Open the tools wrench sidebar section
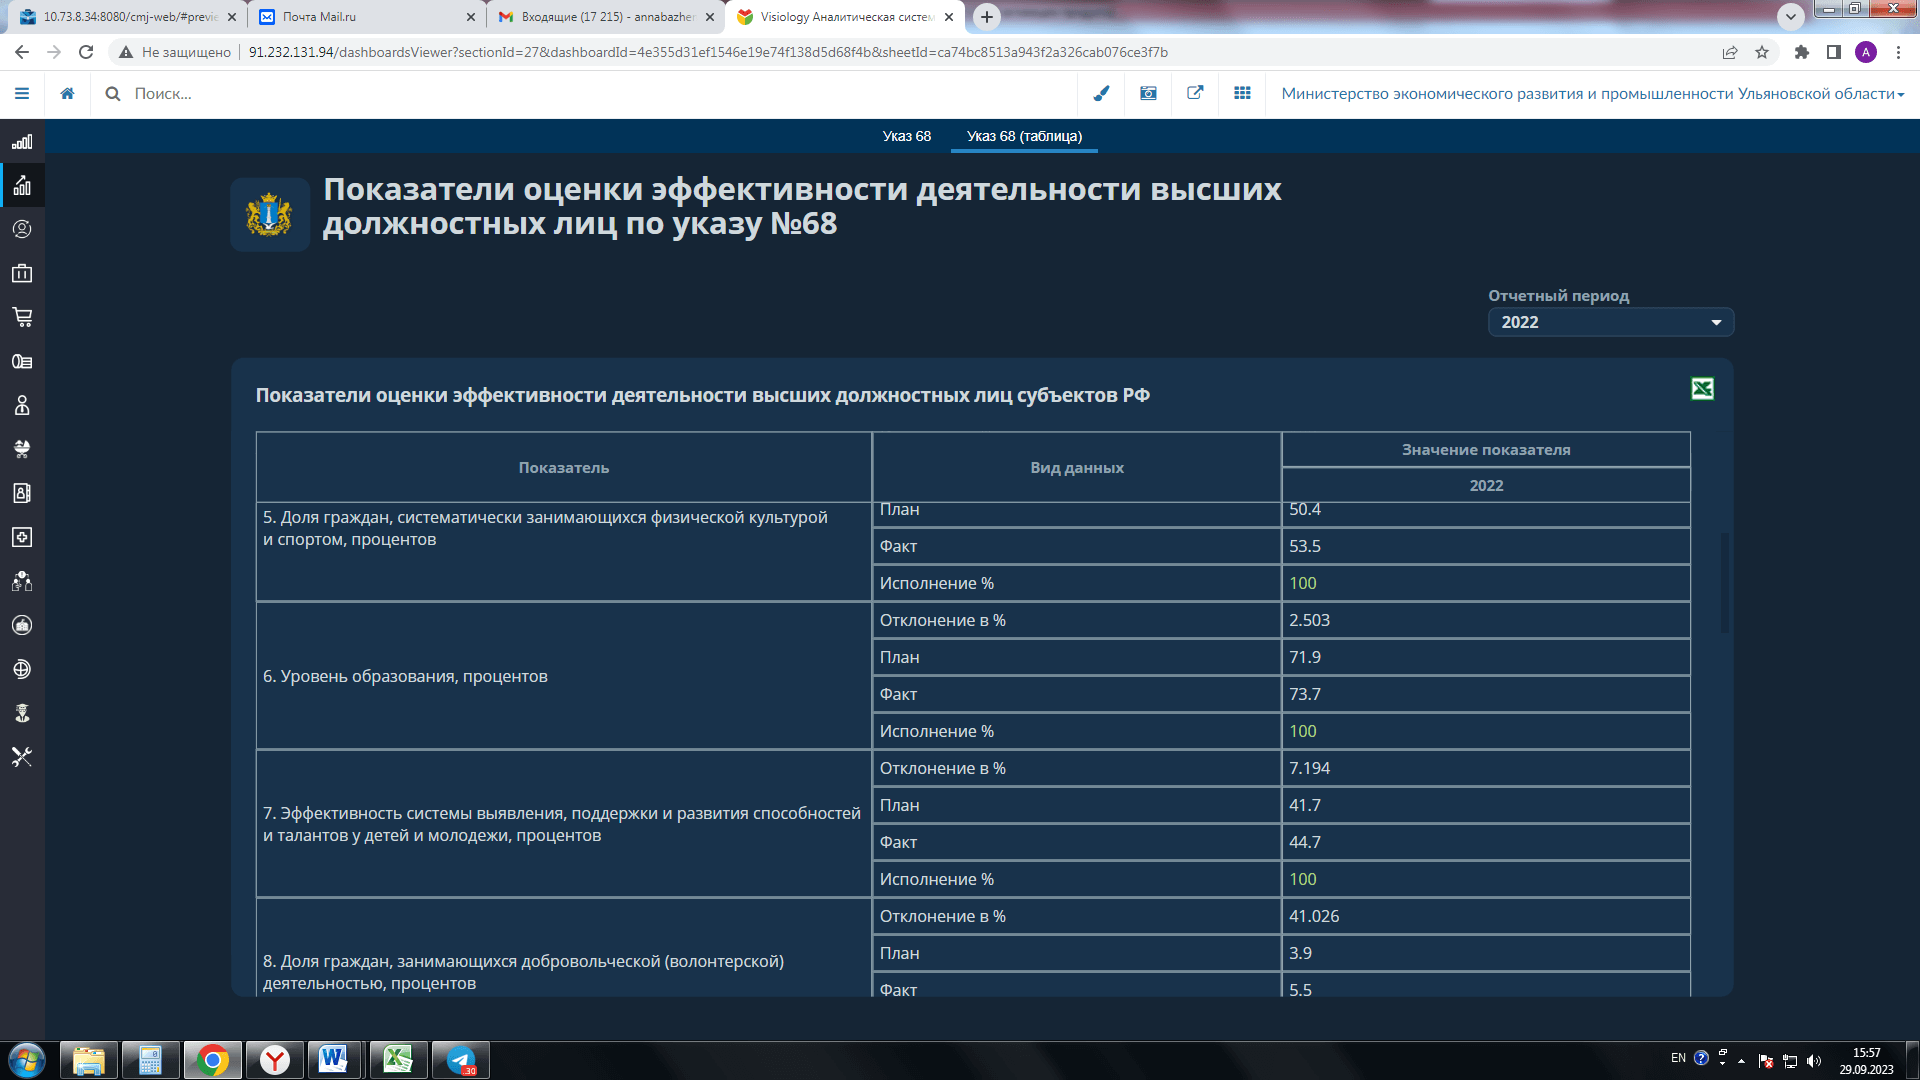 pyautogui.click(x=22, y=757)
